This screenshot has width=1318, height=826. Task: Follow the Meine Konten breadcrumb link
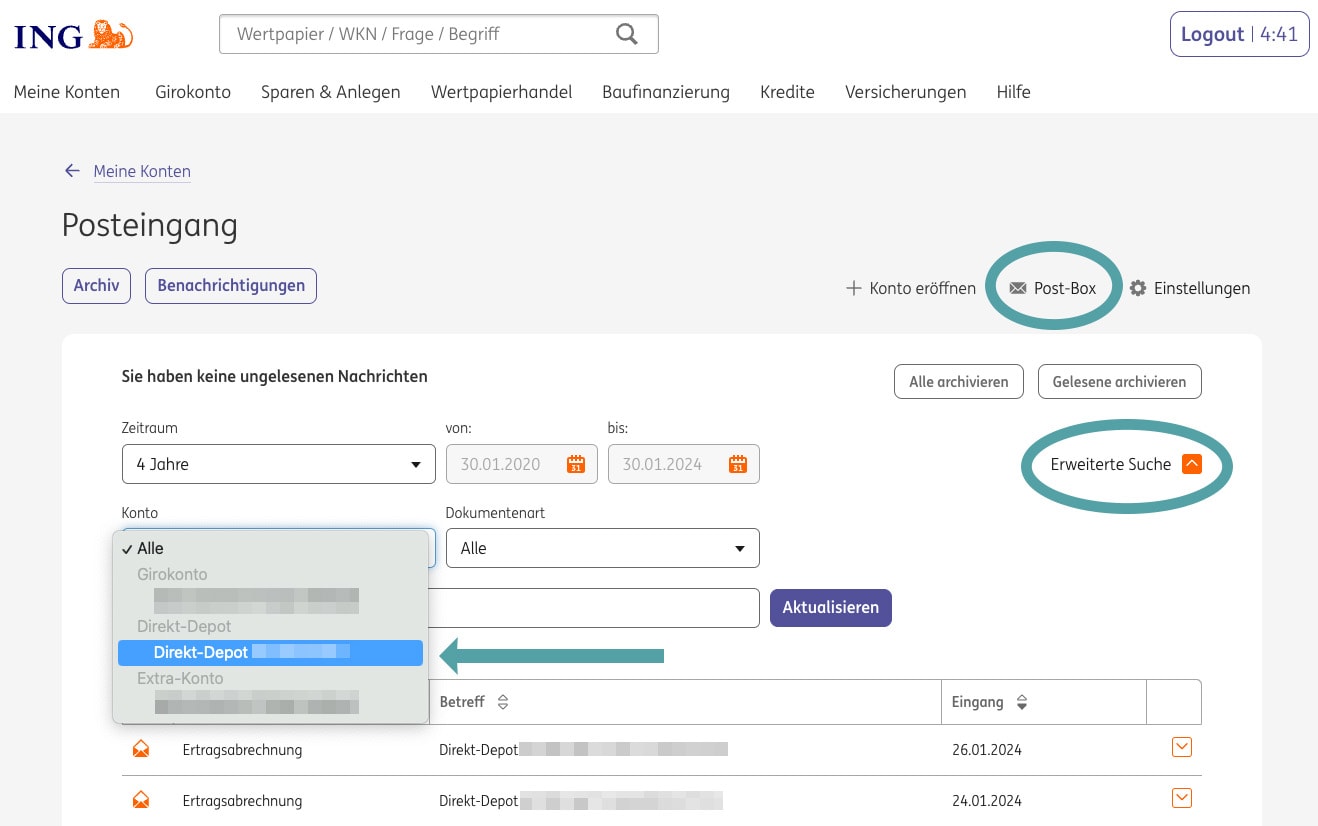tap(142, 172)
